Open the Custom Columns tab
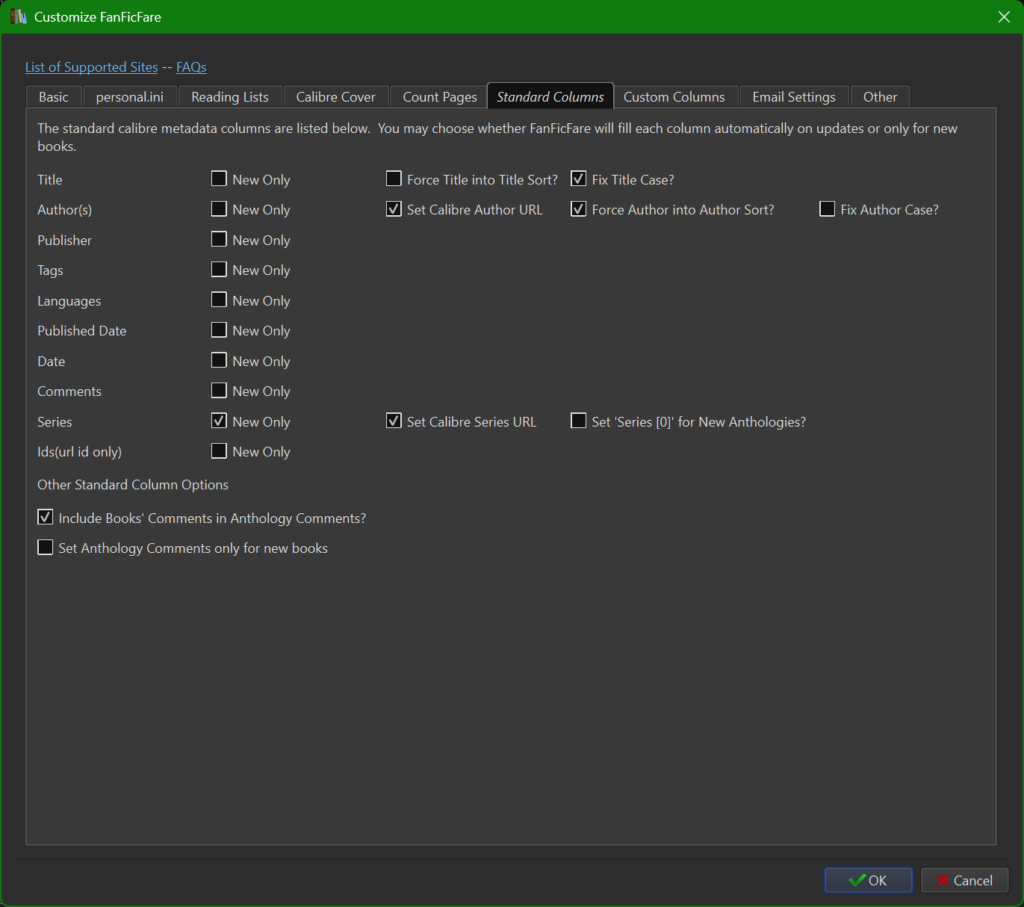The image size is (1024, 907). [675, 96]
